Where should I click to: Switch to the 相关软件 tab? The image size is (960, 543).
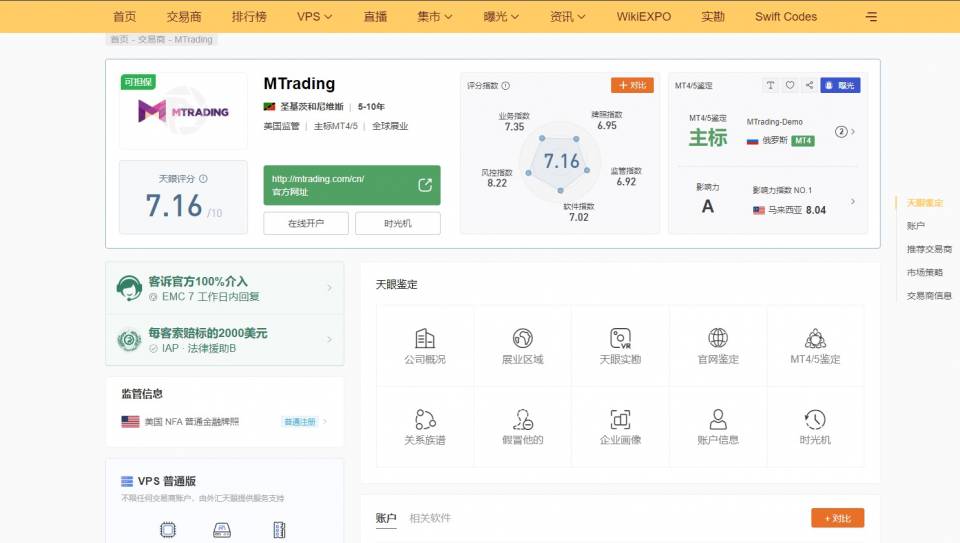click(x=430, y=518)
